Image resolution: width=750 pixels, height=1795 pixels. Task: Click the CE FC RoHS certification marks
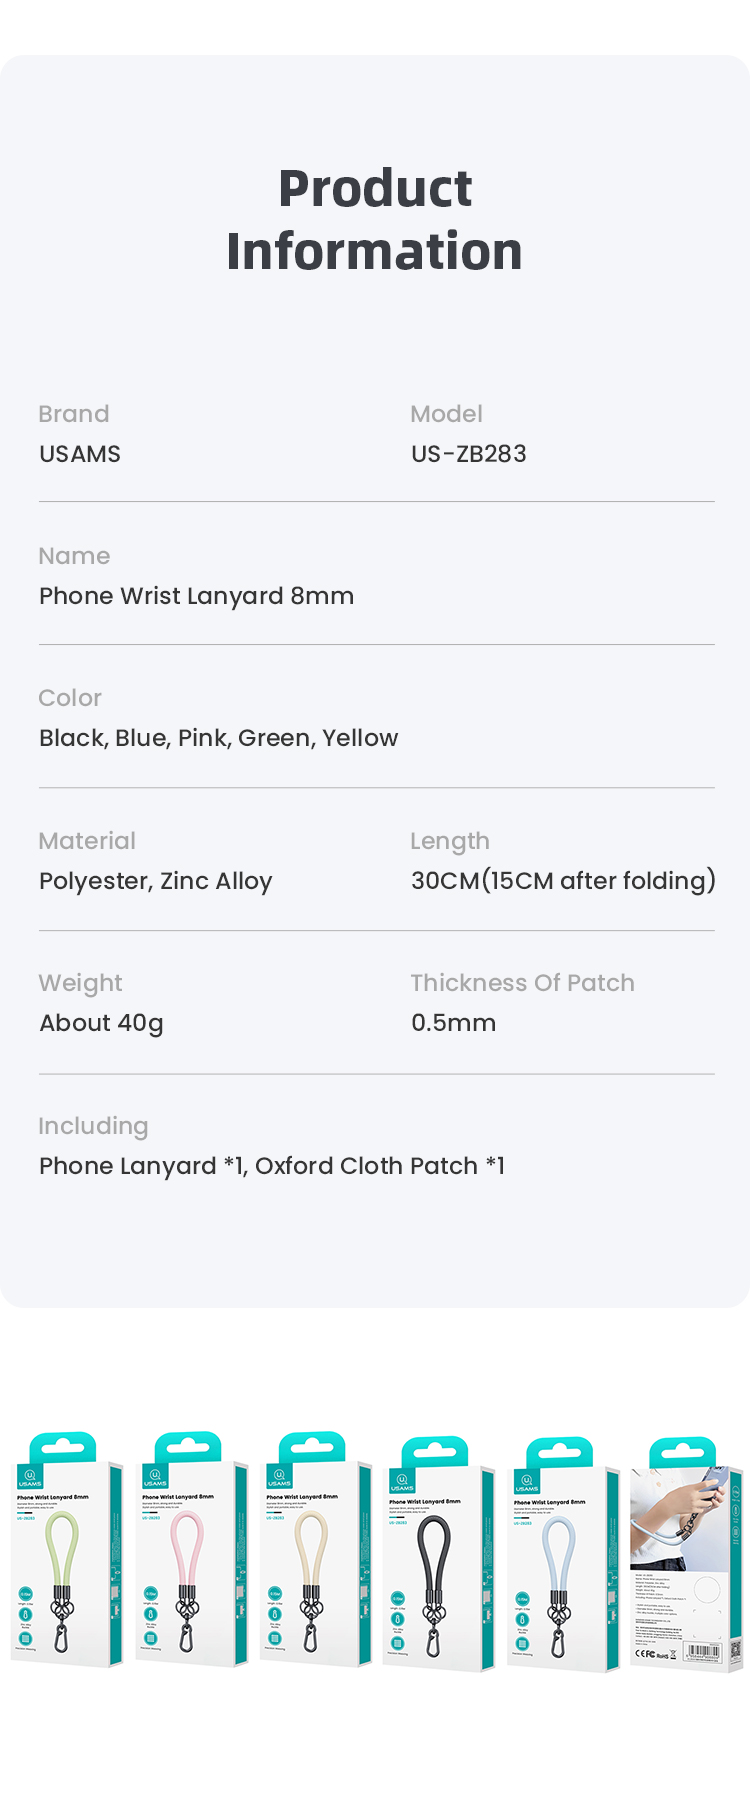(654, 1654)
